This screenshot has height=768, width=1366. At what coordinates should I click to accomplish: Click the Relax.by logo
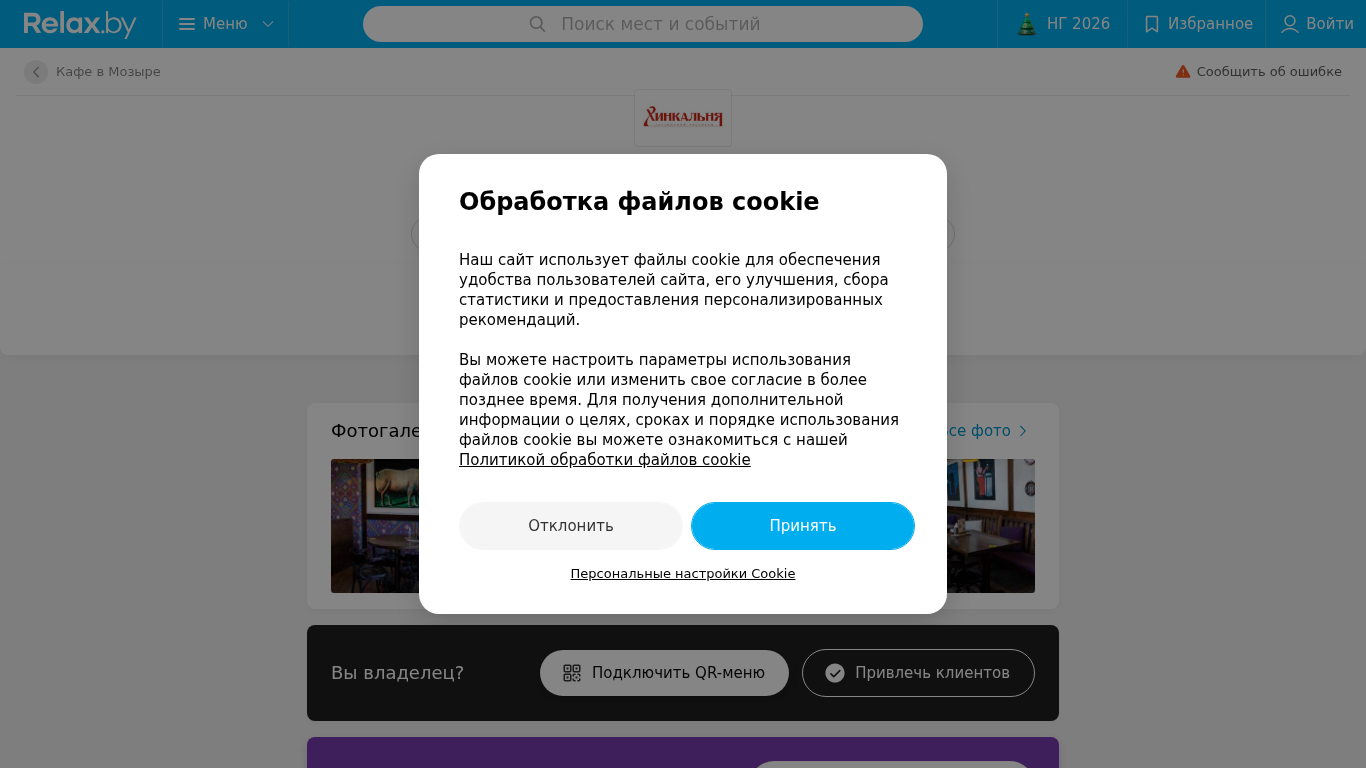click(x=80, y=24)
